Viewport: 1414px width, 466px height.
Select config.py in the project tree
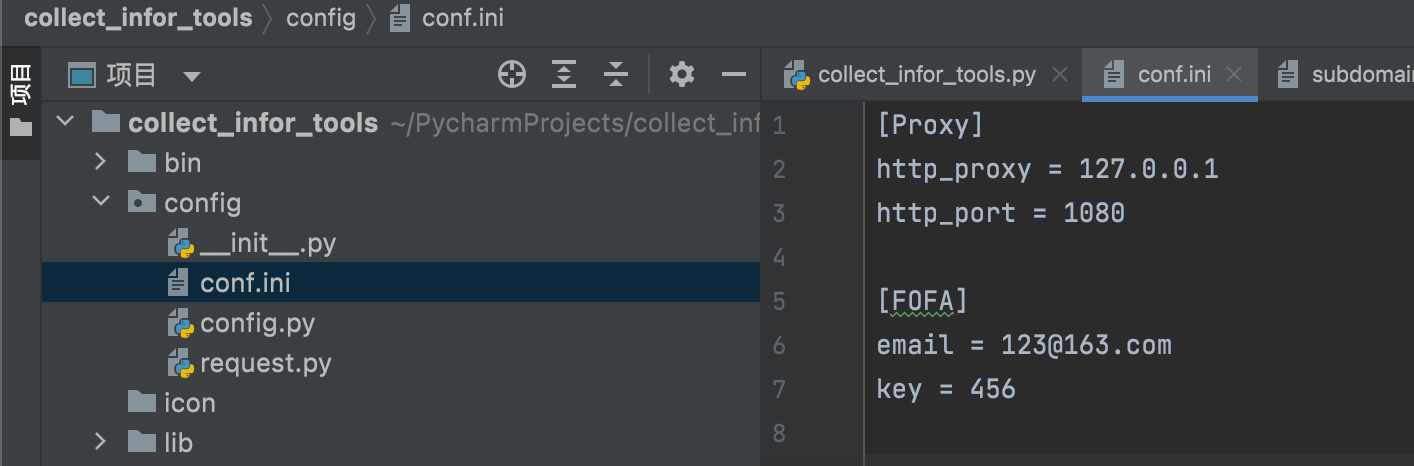tap(257, 323)
